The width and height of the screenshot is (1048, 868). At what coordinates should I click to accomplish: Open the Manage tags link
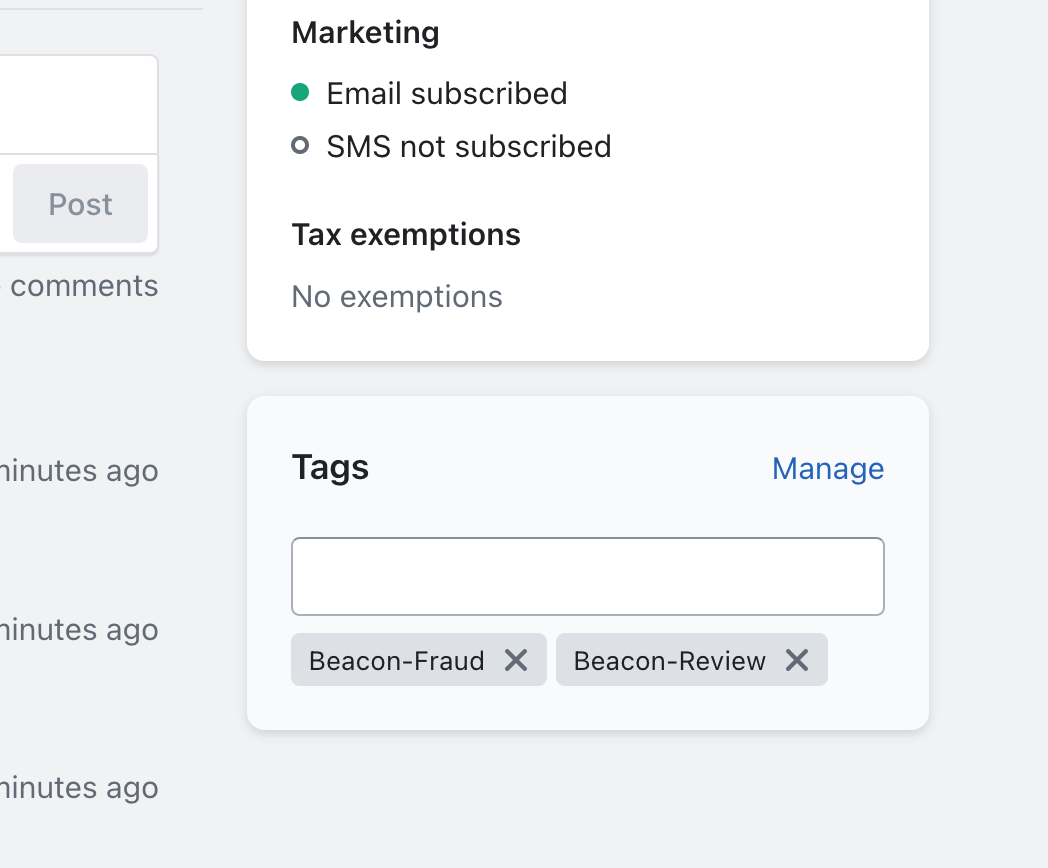pos(828,469)
